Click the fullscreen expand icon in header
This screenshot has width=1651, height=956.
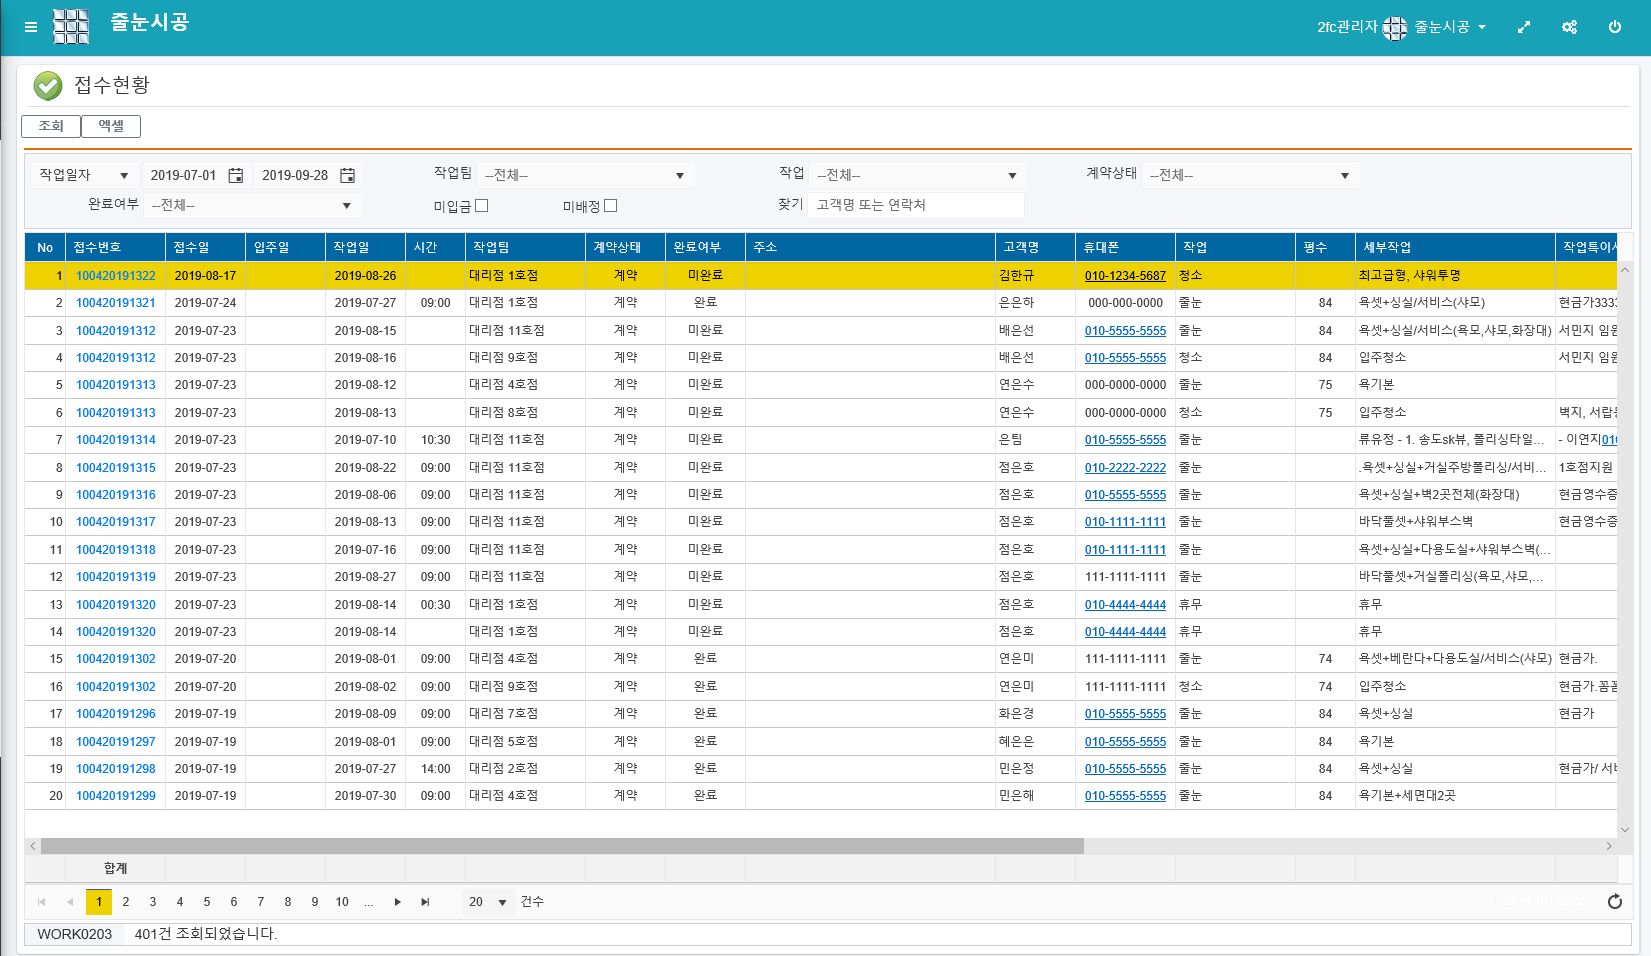(x=1524, y=27)
